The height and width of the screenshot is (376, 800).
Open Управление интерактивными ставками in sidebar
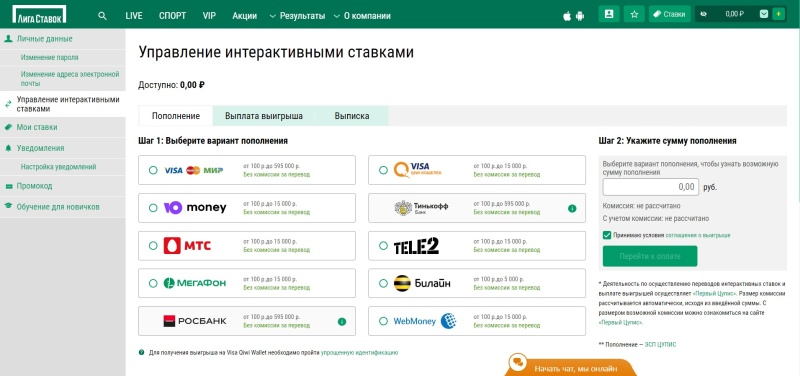tap(62, 104)
